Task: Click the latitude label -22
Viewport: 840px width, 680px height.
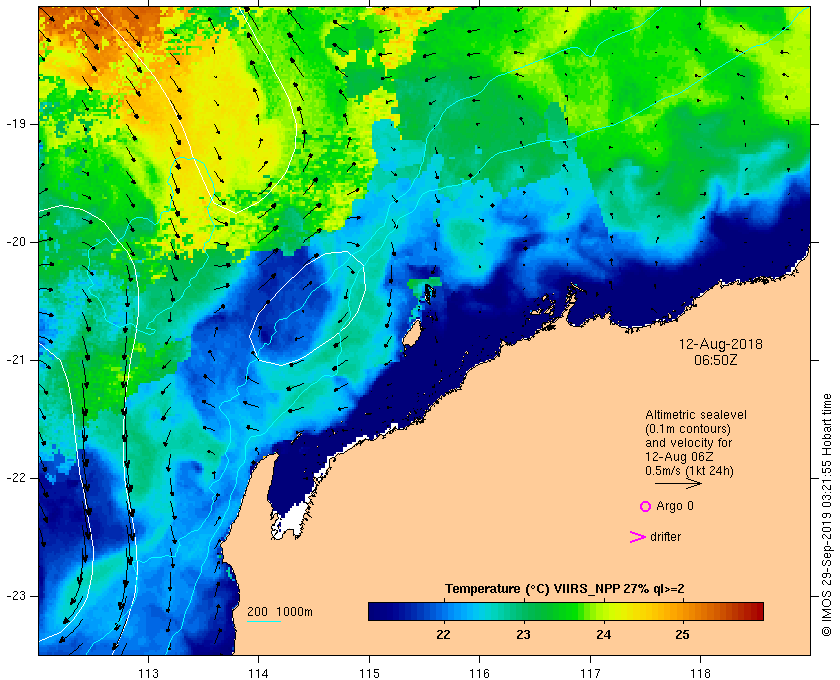Action: 16,478
